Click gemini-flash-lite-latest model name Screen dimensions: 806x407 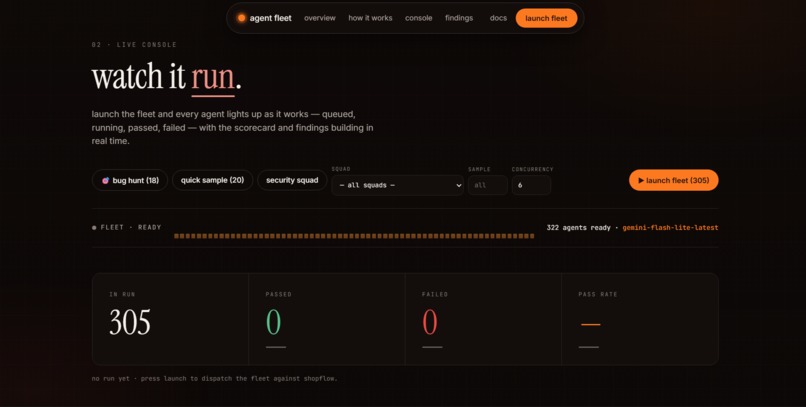[670, 228]
